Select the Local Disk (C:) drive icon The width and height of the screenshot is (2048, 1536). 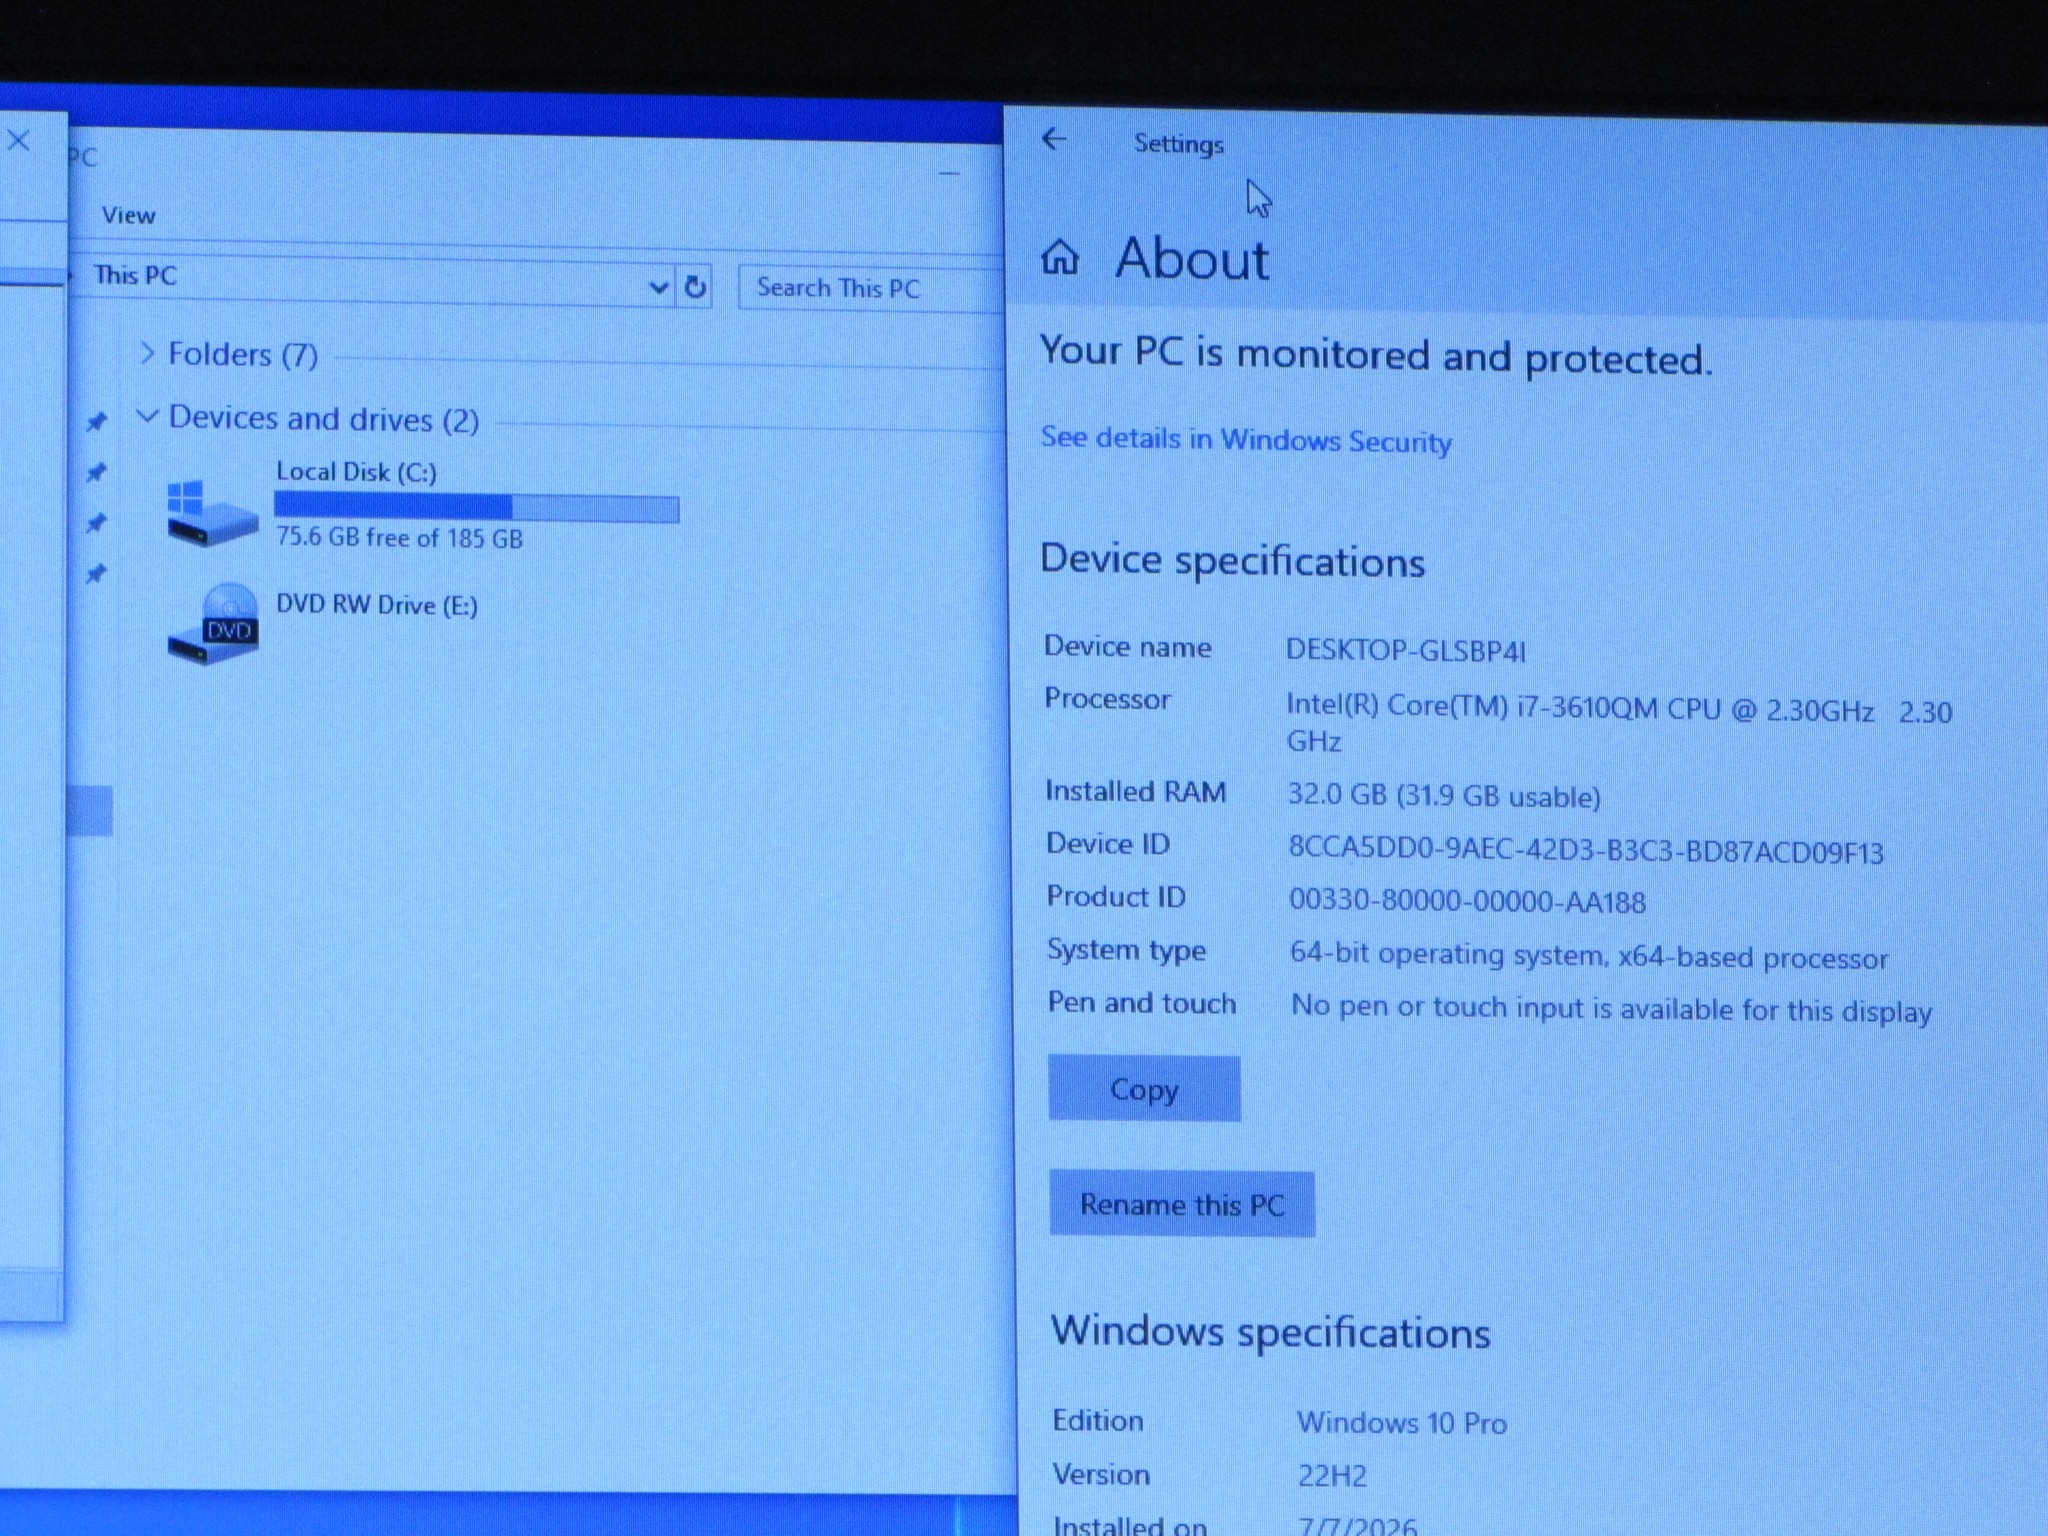pos(211,513)
